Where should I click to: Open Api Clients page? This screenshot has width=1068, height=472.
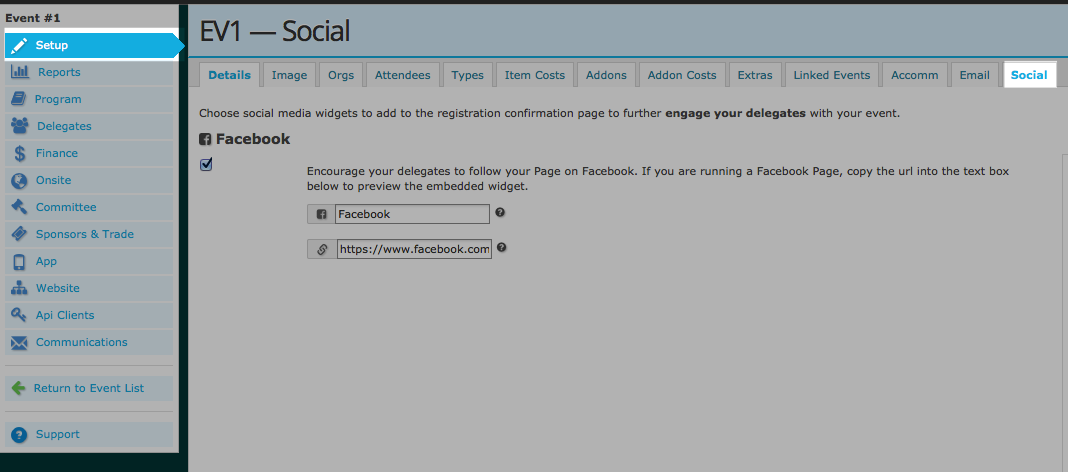pyautogui.click(x=89, y=315)
